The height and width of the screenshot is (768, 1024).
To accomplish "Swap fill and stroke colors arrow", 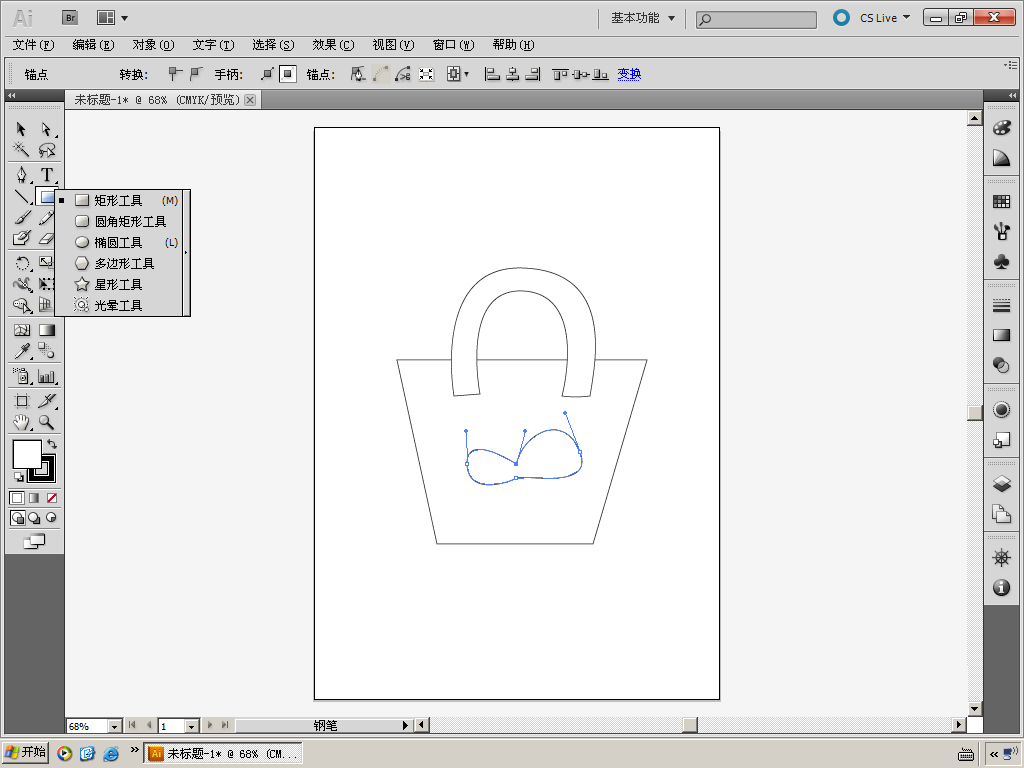I will (x=52, y=444).
